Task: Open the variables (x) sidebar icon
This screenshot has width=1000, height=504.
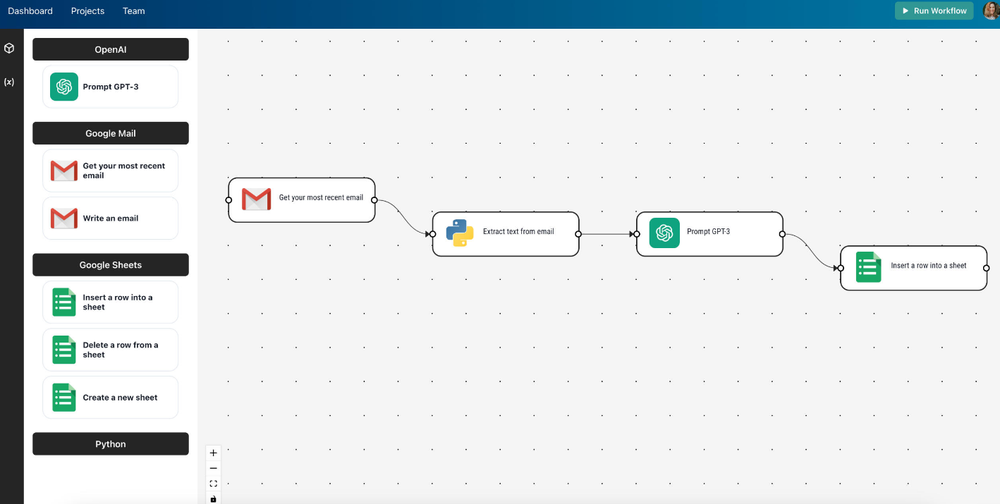Action: tap(9, 82)
